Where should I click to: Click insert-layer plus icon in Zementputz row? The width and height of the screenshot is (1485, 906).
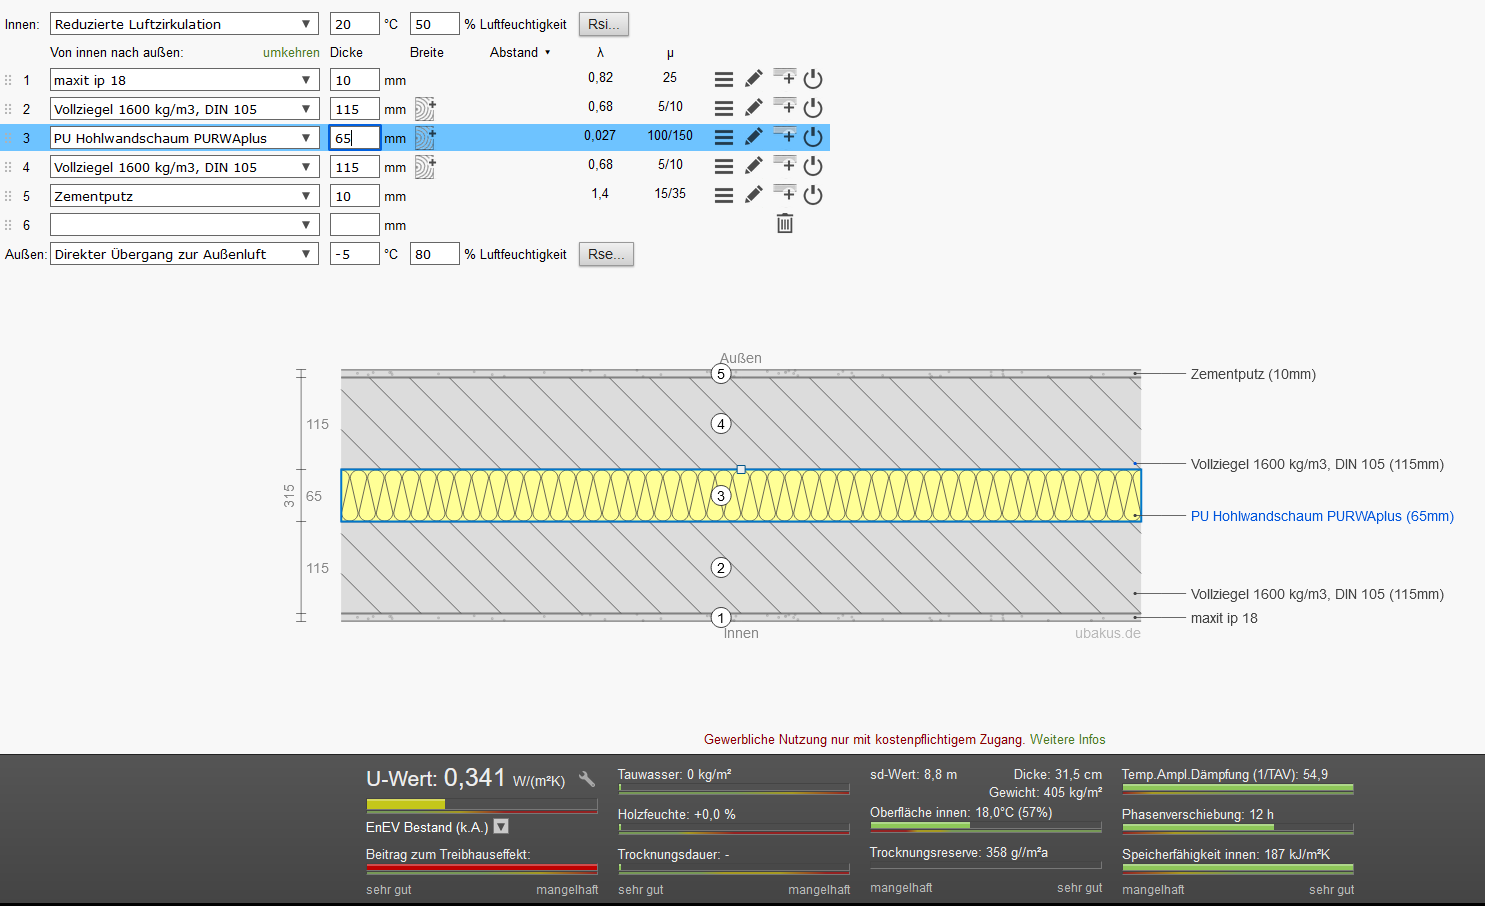(785, 194)
